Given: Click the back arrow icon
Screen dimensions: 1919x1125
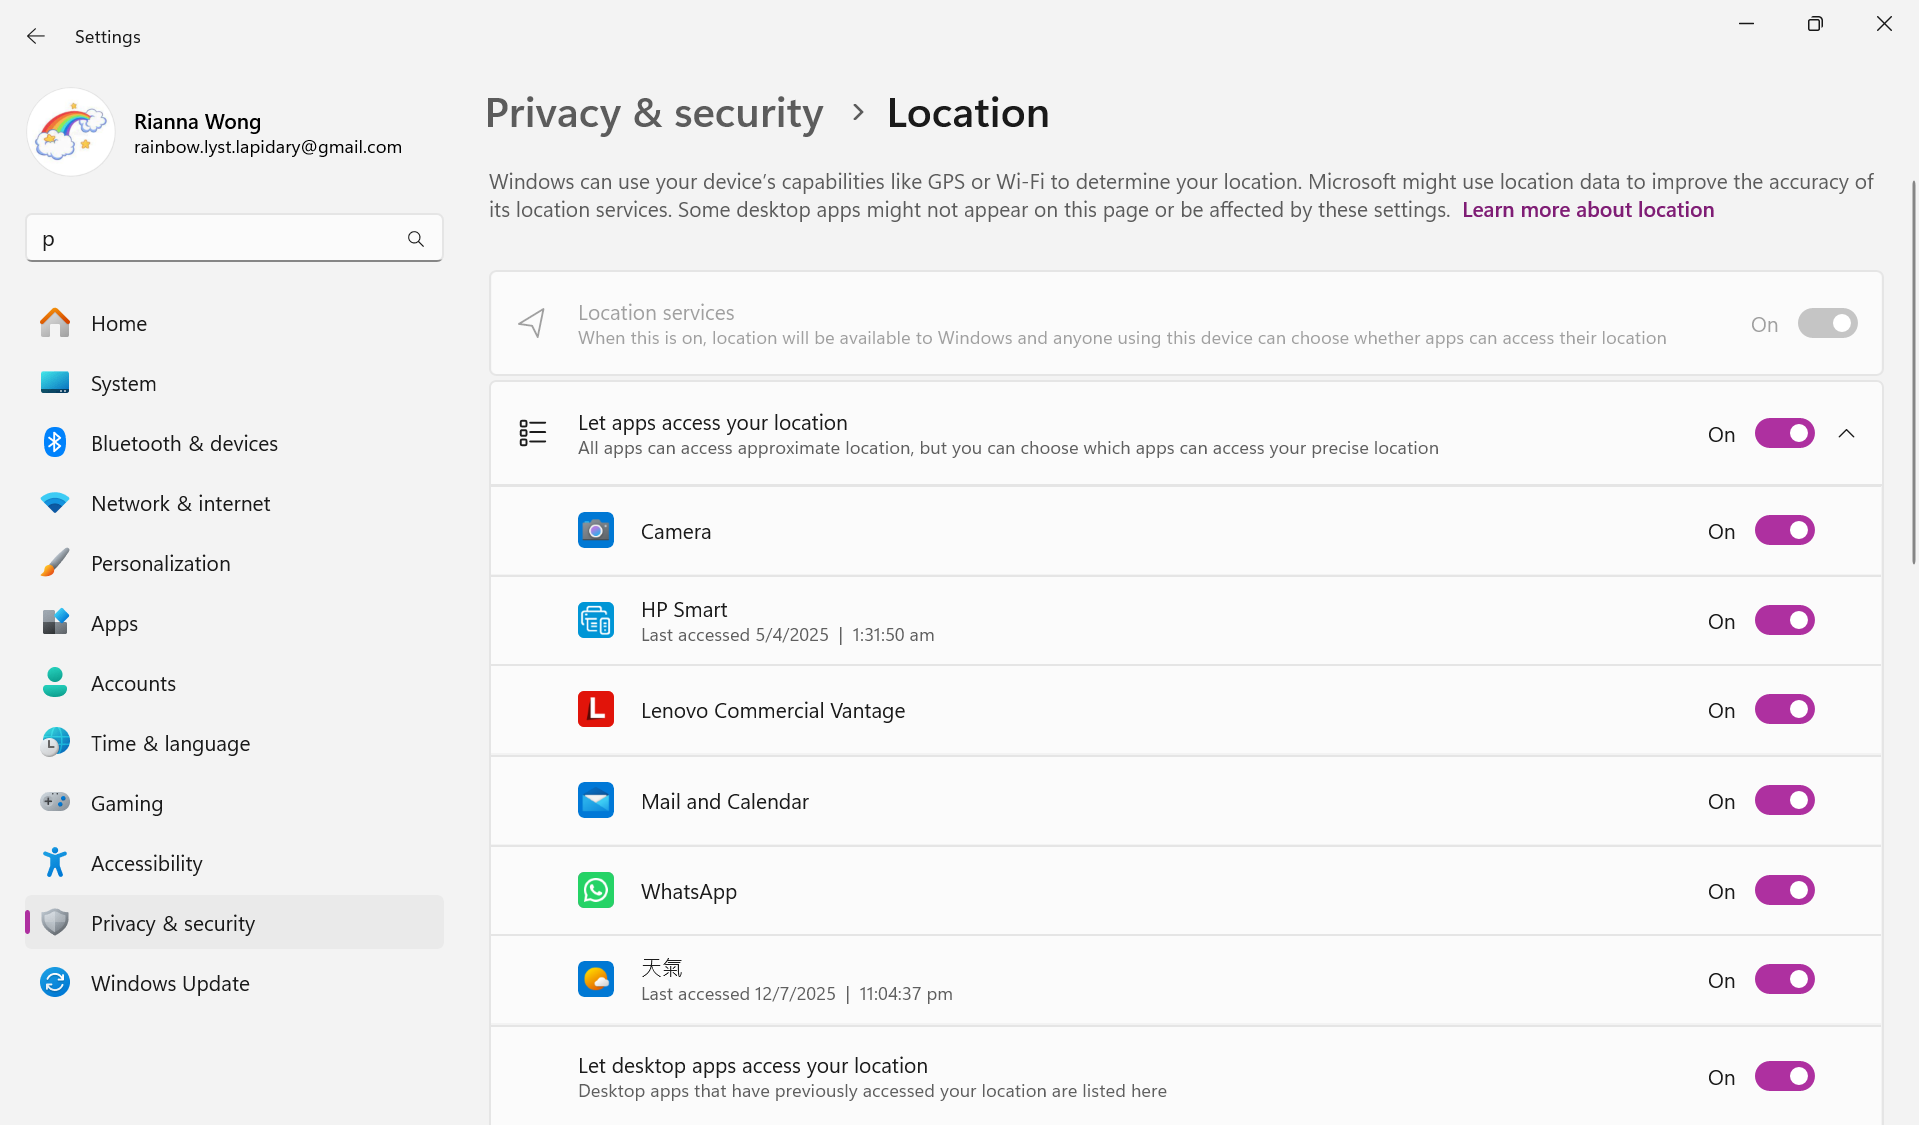Looking at the screenshot, I should coord(36,36).
